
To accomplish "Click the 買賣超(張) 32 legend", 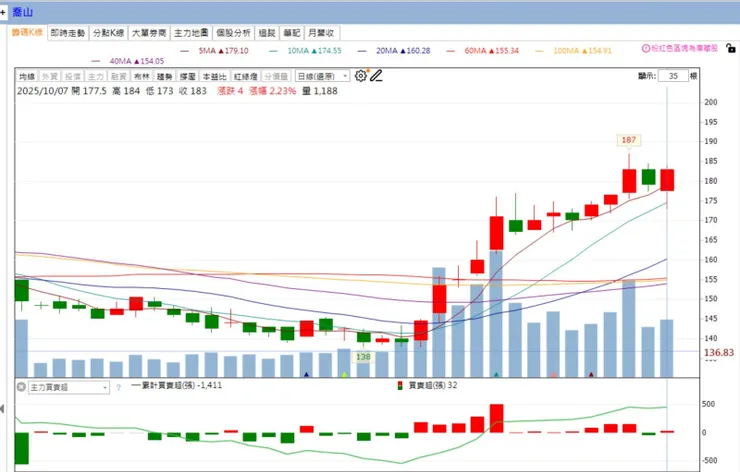I will pos(428,385).
